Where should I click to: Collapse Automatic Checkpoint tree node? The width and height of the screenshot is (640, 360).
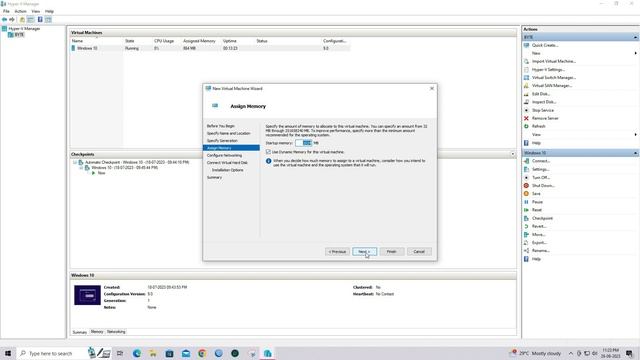[x=75, y=162]
